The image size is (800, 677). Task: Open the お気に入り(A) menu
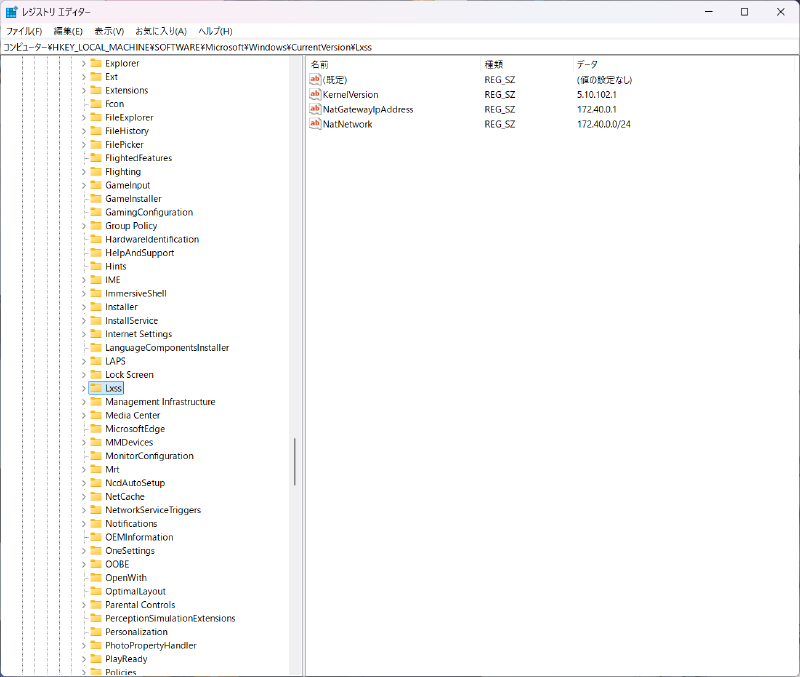pos(161,31)
